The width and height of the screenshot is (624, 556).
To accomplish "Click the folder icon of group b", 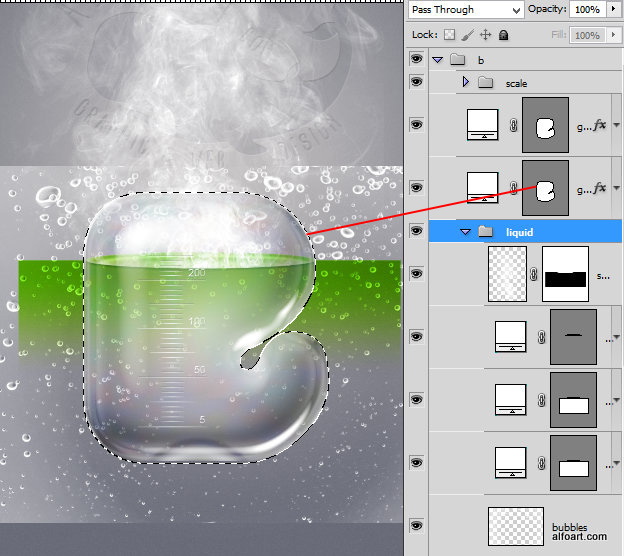I will 457,60.
